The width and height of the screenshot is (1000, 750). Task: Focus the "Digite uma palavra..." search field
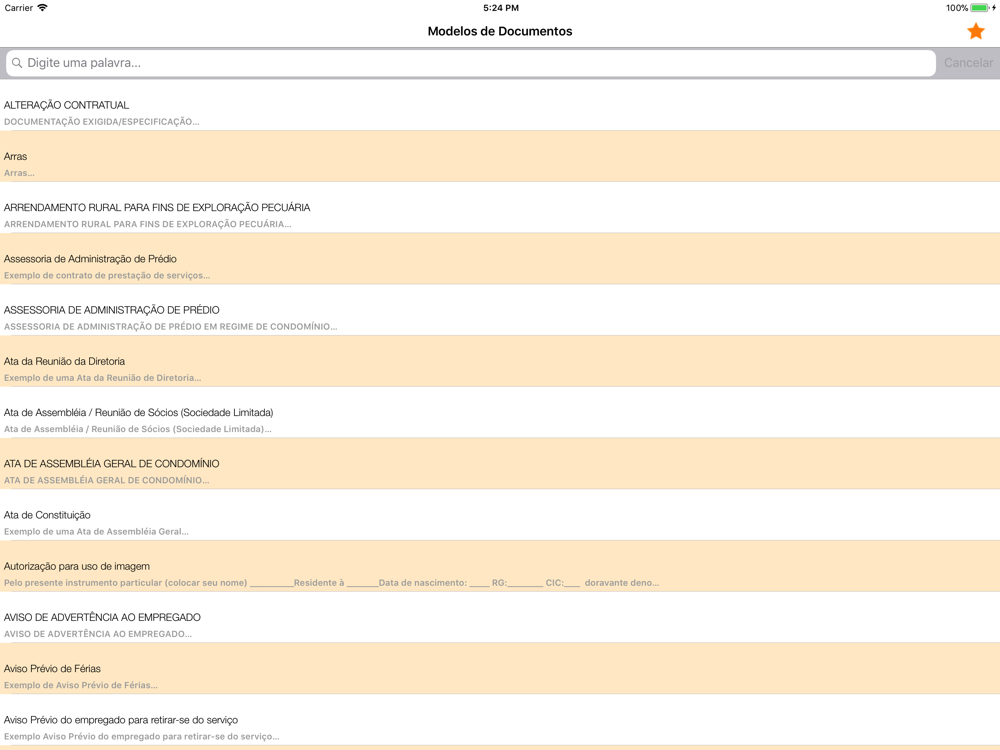tap(471, 63)
